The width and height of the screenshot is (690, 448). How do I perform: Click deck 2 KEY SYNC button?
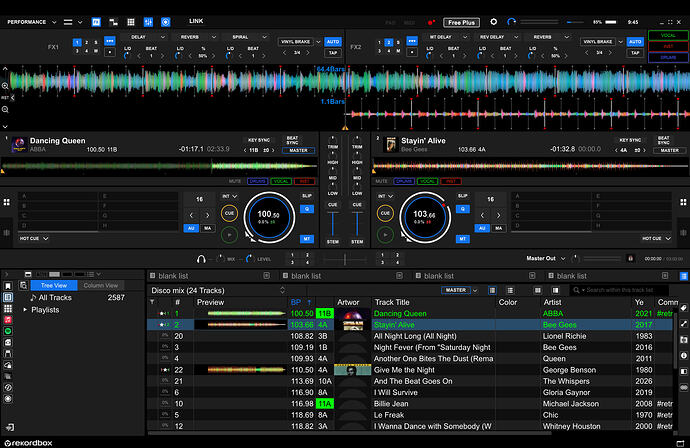tap(630, 140)
